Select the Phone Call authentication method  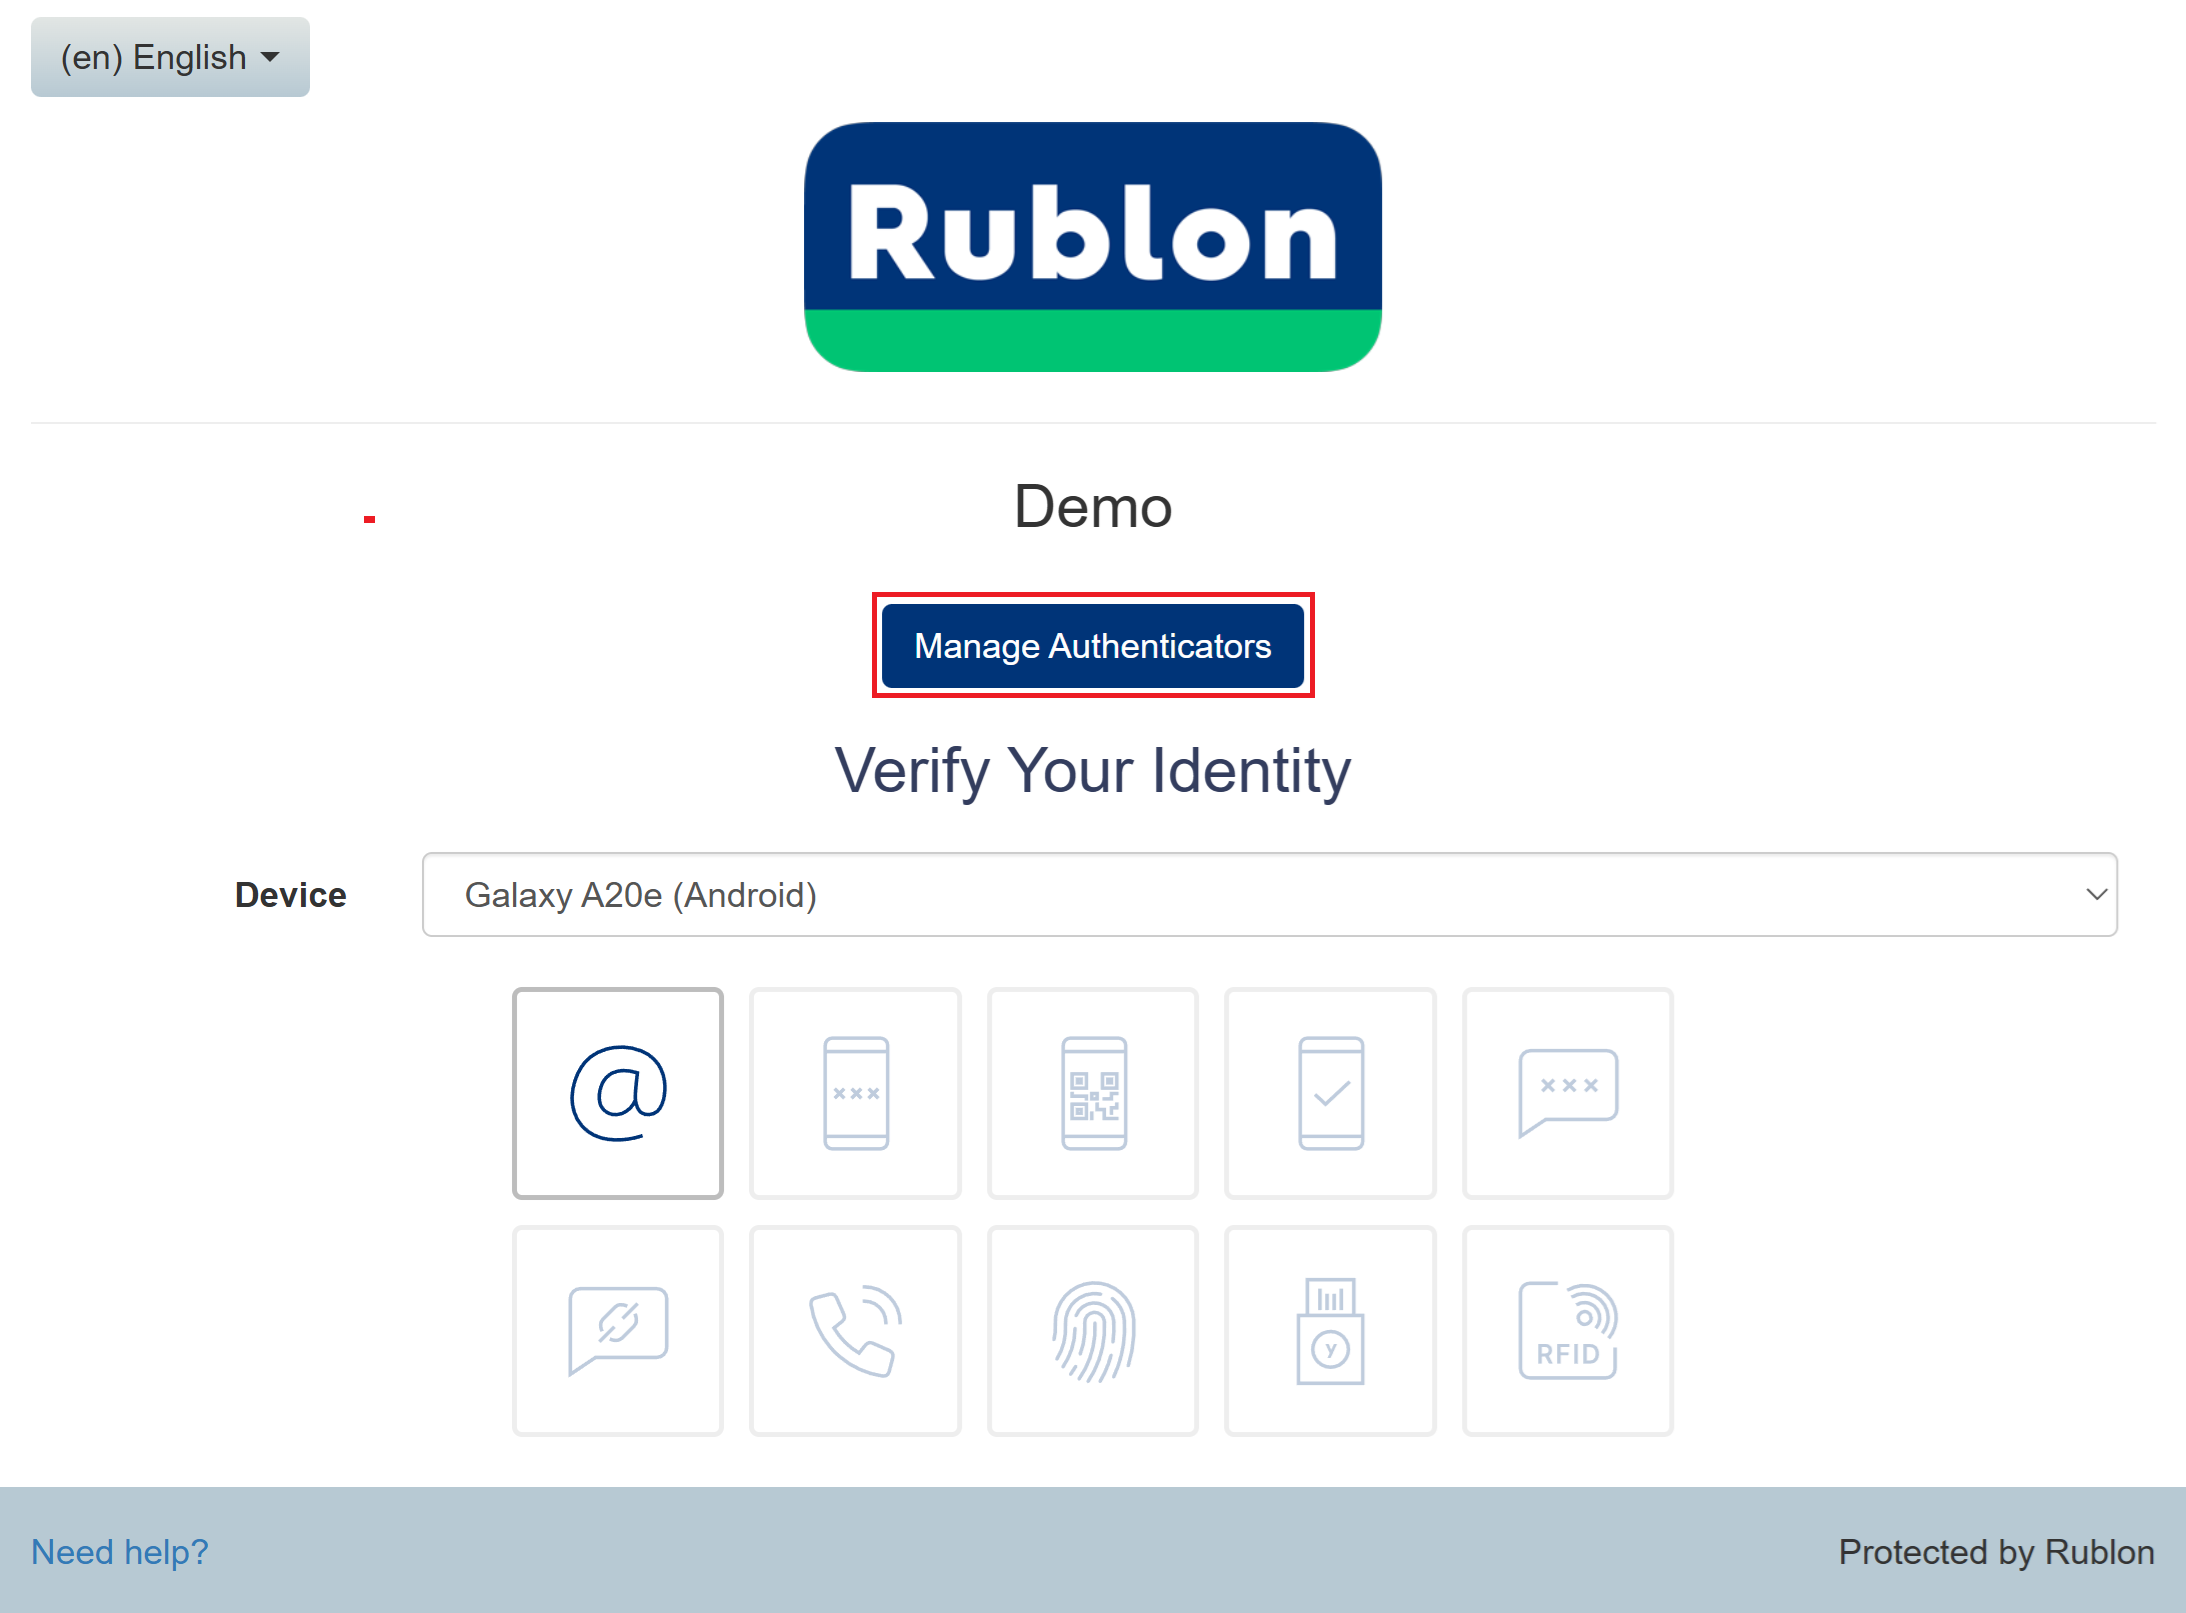tap(855, 1331)
